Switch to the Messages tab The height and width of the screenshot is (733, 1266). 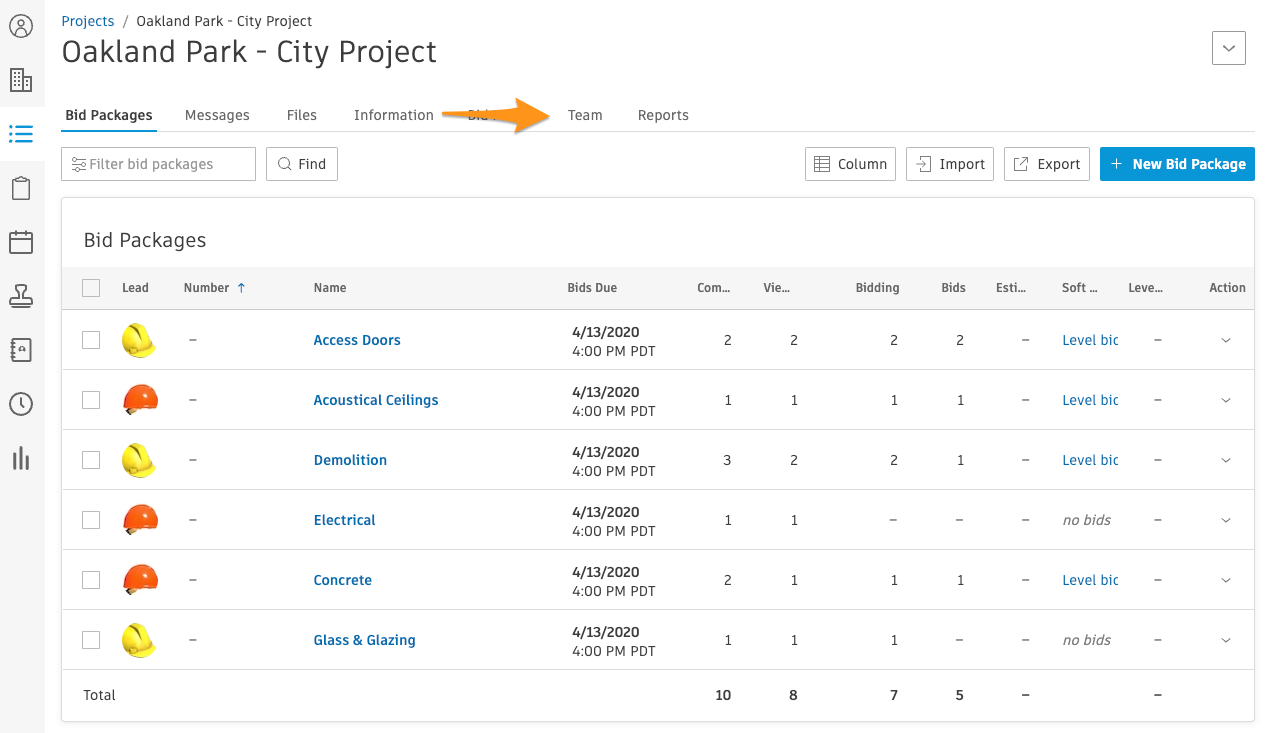(217, 115)
